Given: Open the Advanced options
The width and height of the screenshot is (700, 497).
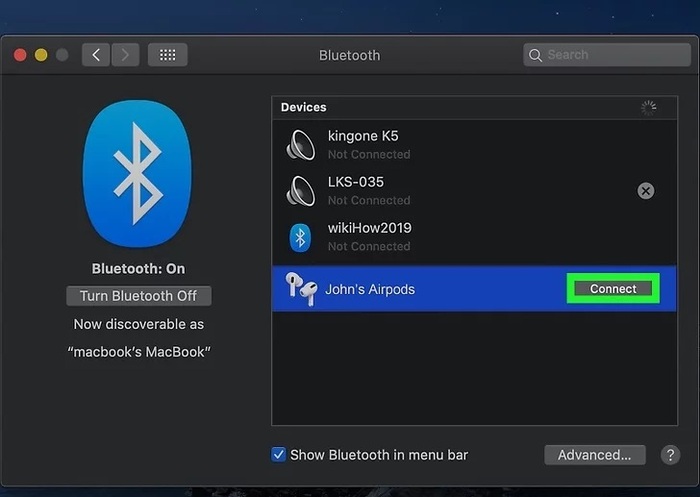Looking at the screenshot, I should pyautogui.click(x=595, y=455).
